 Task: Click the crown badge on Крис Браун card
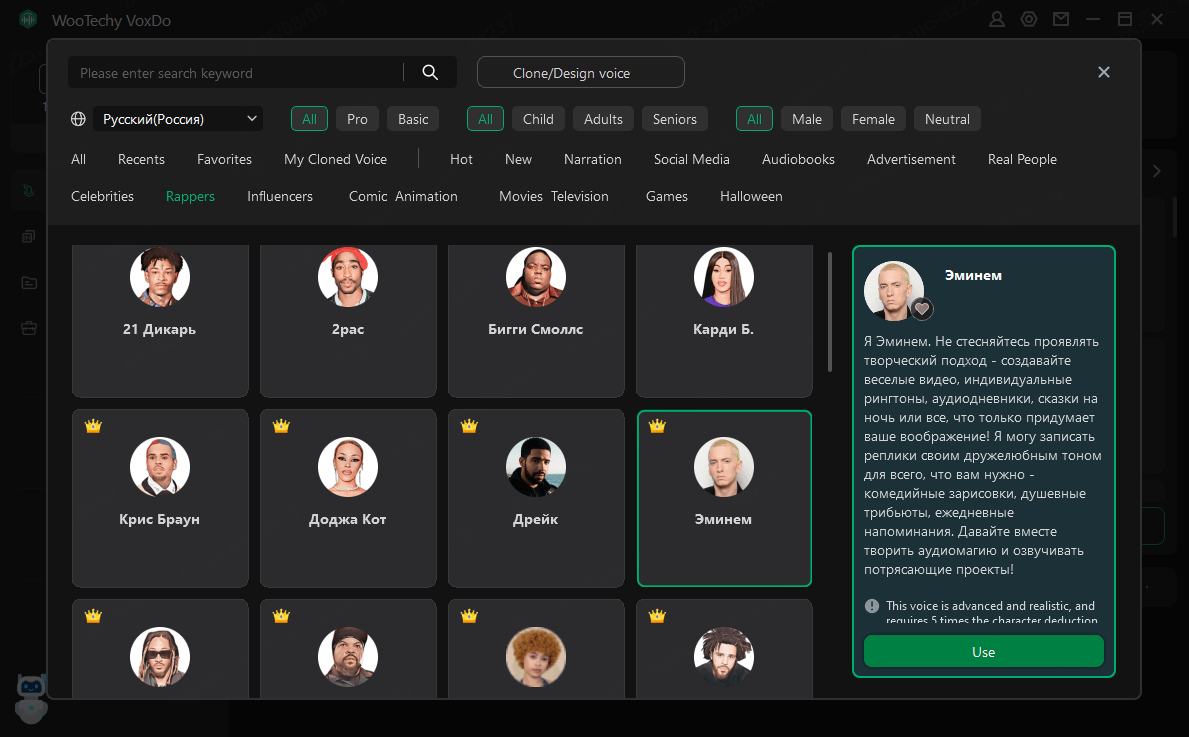(93, 426)
